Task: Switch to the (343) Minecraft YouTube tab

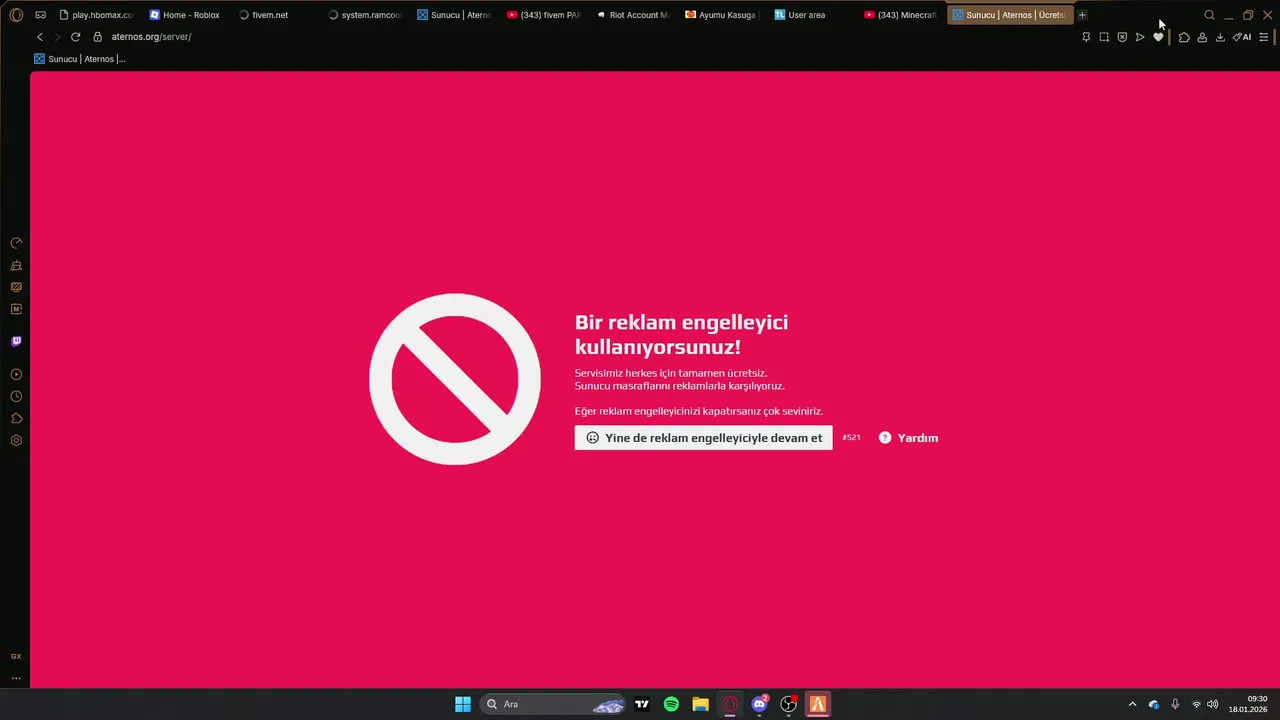Action: pyautogui.click(x=901, y=15)
